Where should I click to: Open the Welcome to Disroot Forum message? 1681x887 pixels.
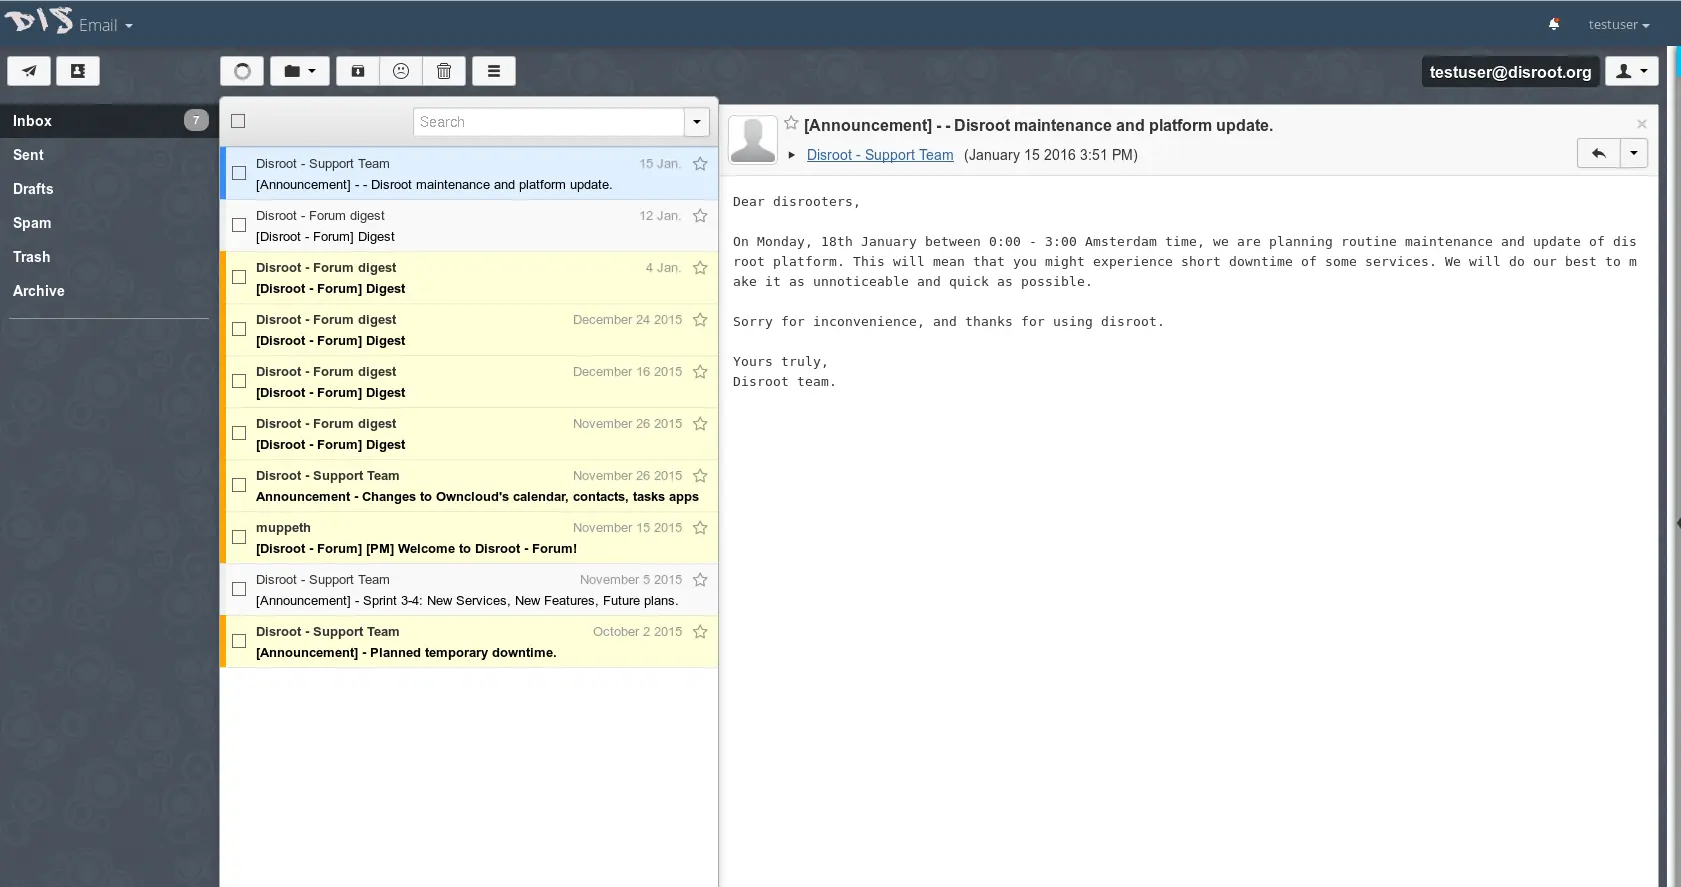click(469, 538)
